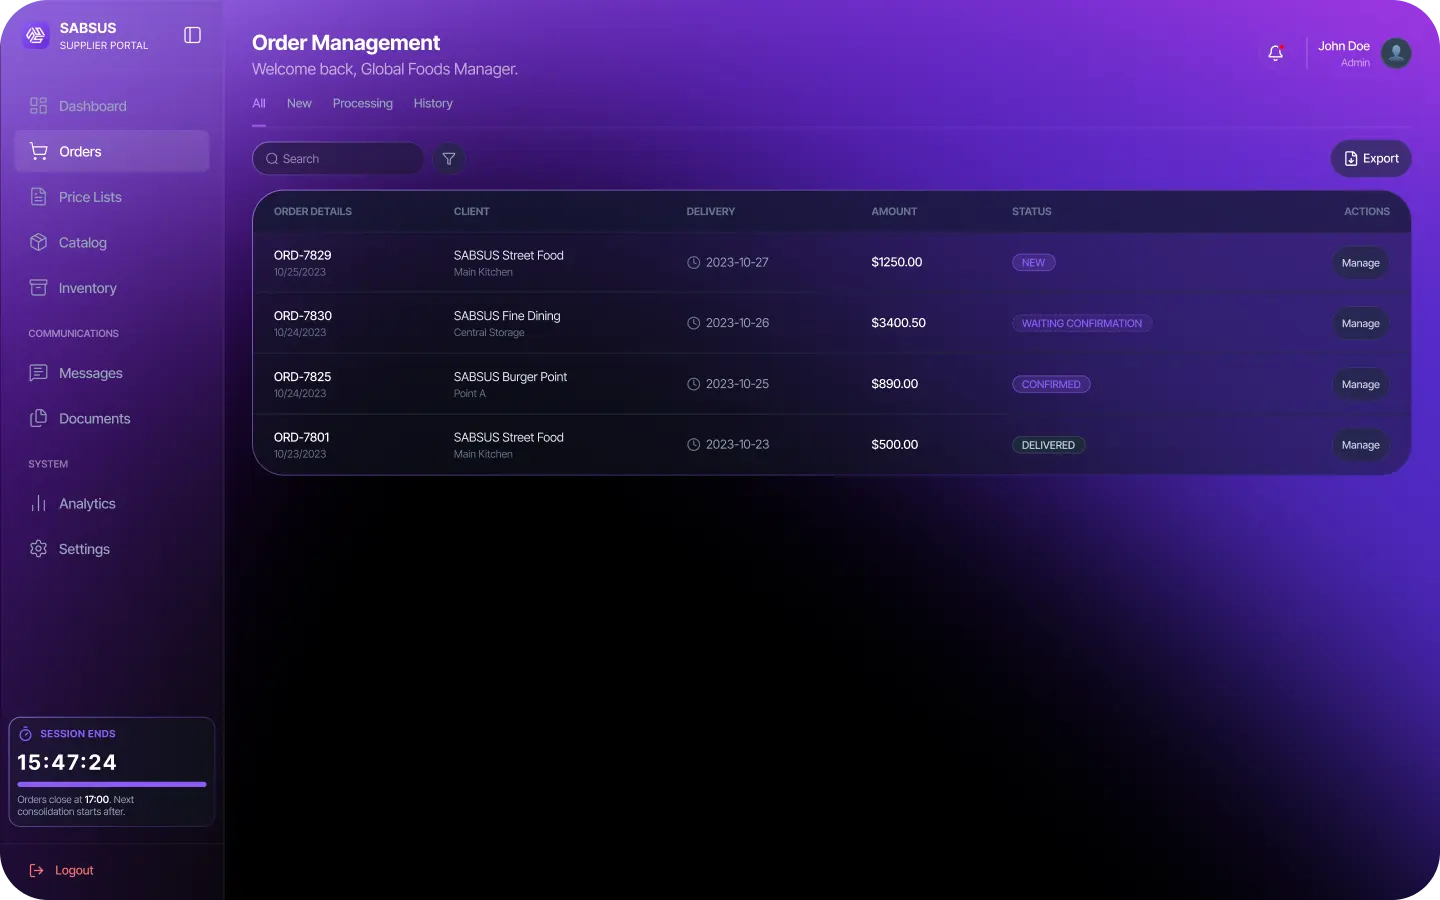Click the WAITING CONFIRMATION status badge
The width and height of the screenshot is (1440, 900).
point(1082,323)
